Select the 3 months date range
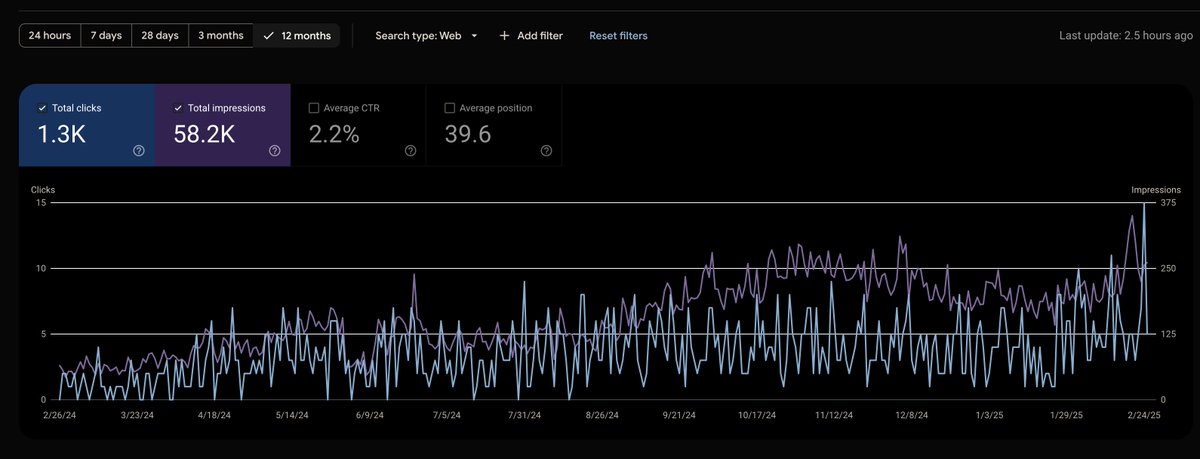The width and height of the screenshot is (1200, 459). click(220, 35)
